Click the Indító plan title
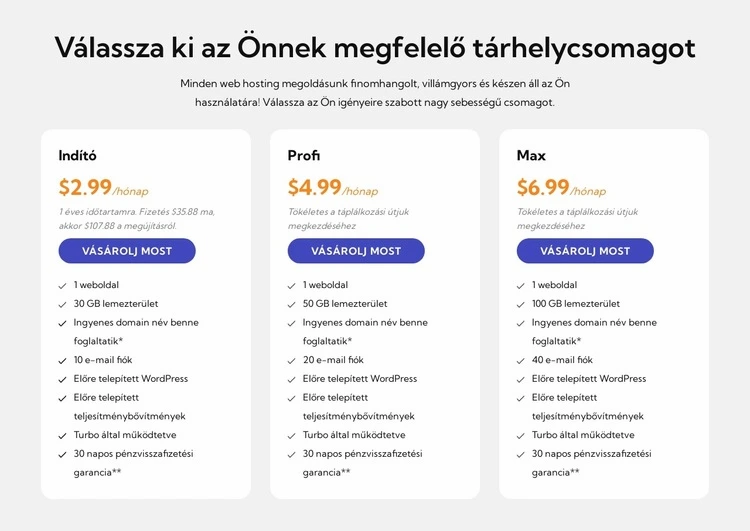The width and height of the screenshot is (750, 531). point(78,156)
